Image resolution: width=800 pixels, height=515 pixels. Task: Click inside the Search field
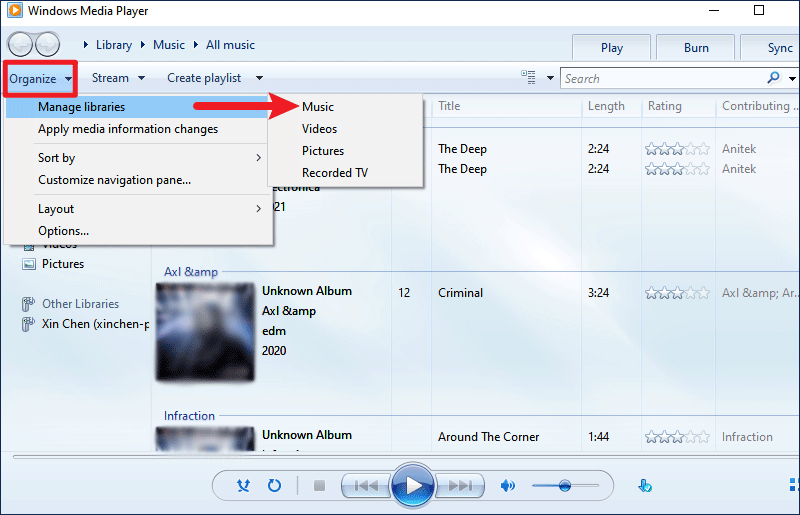click(663, 78)
